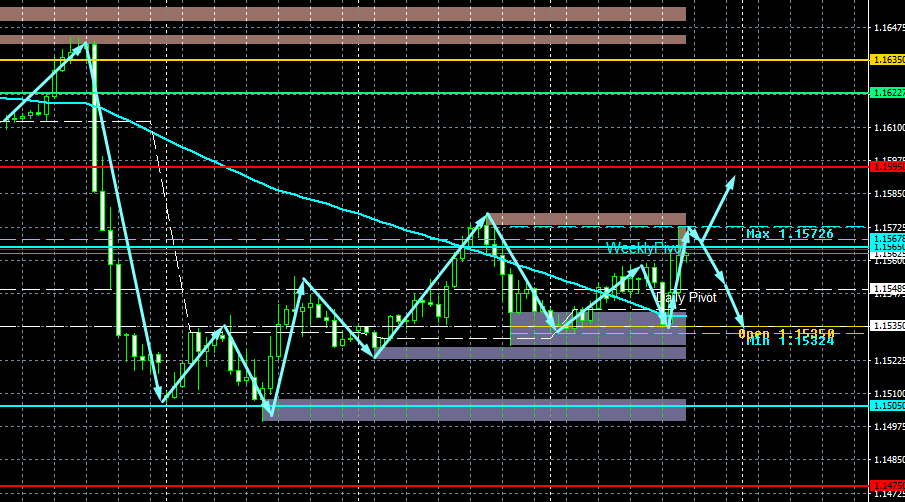Click the bottom red 1.1475 price tag

(x=887, y=486)
